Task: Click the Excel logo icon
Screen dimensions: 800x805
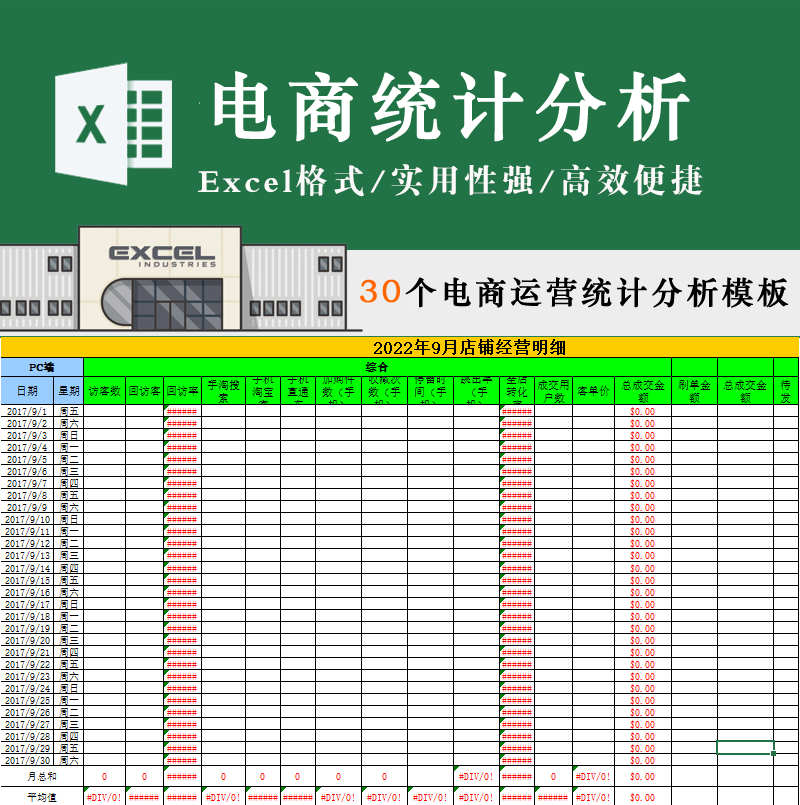Action: 113,124
